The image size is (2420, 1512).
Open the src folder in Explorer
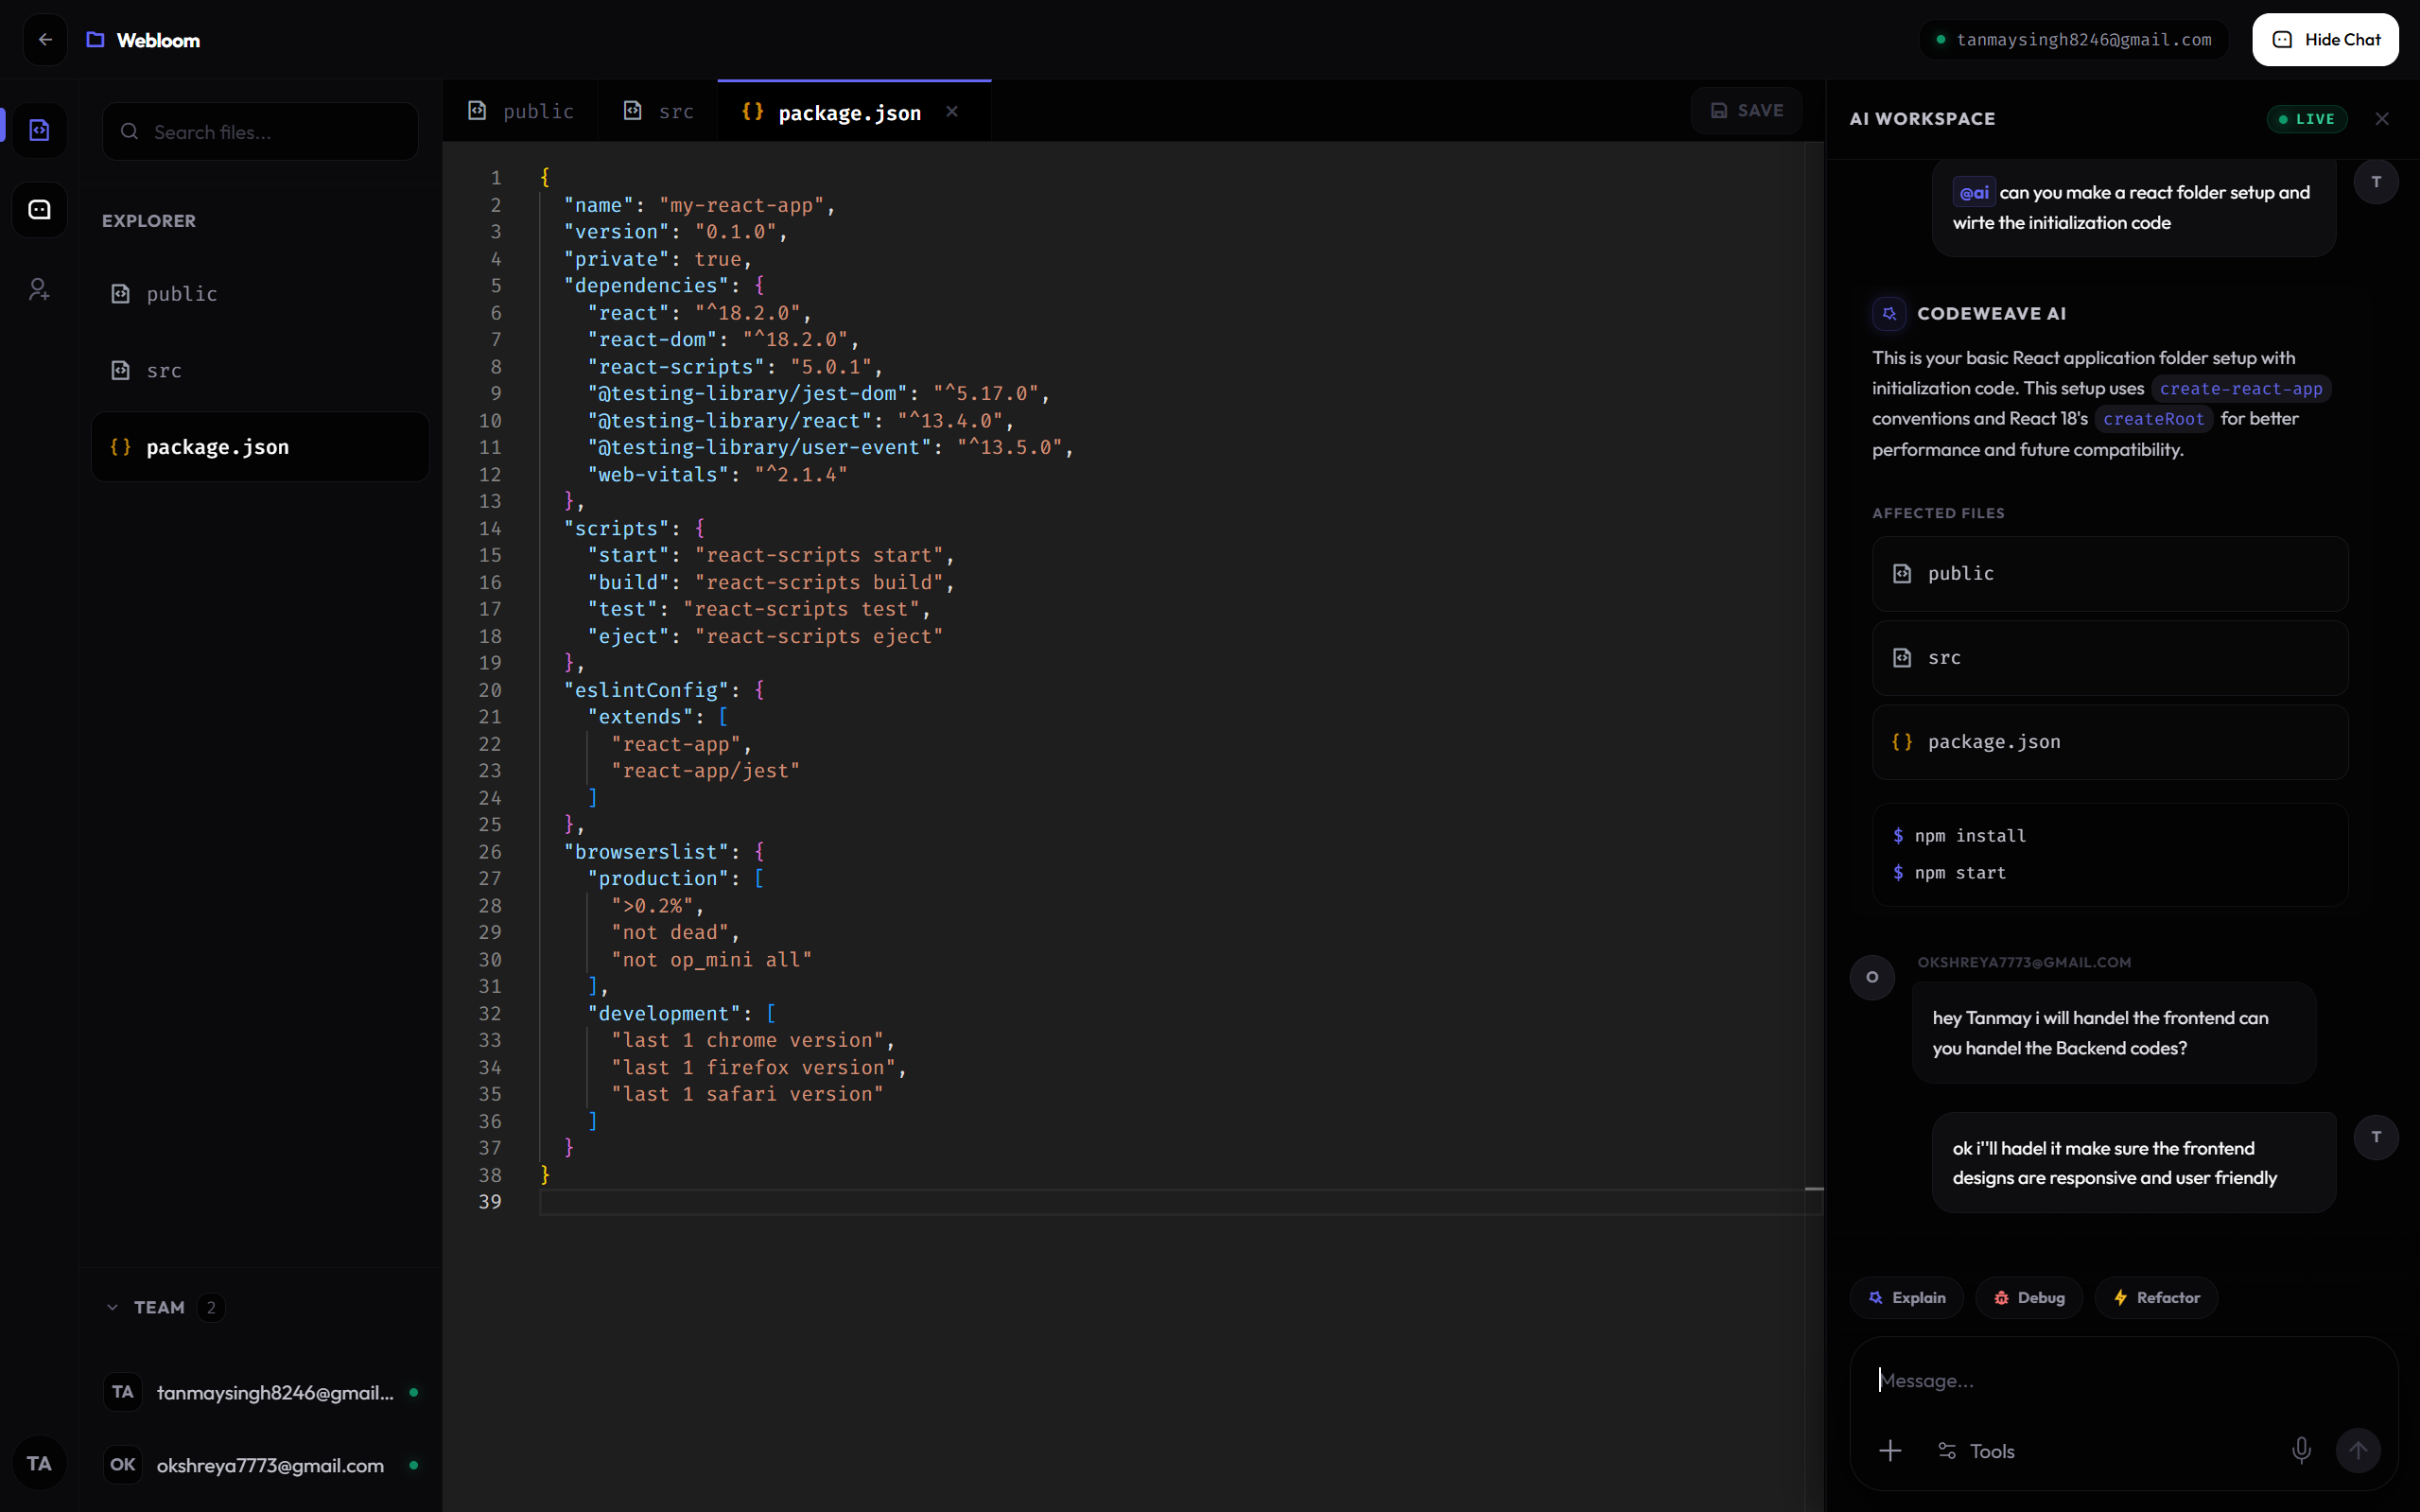(x=260, y=370)
